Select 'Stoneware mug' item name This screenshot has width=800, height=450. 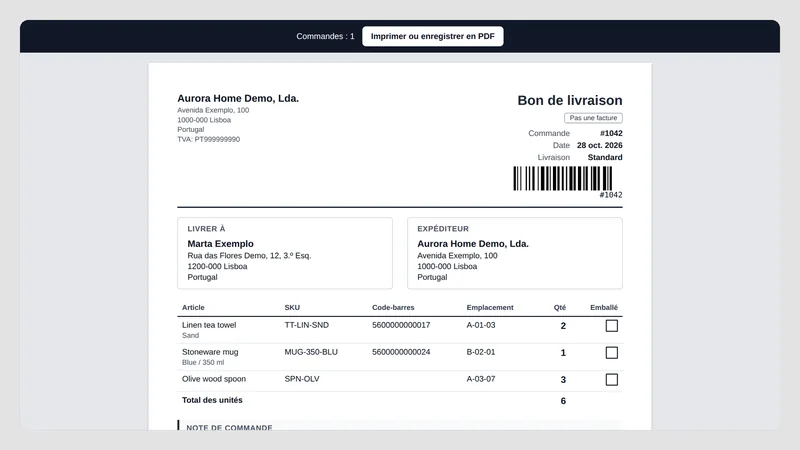click(210, 352)
